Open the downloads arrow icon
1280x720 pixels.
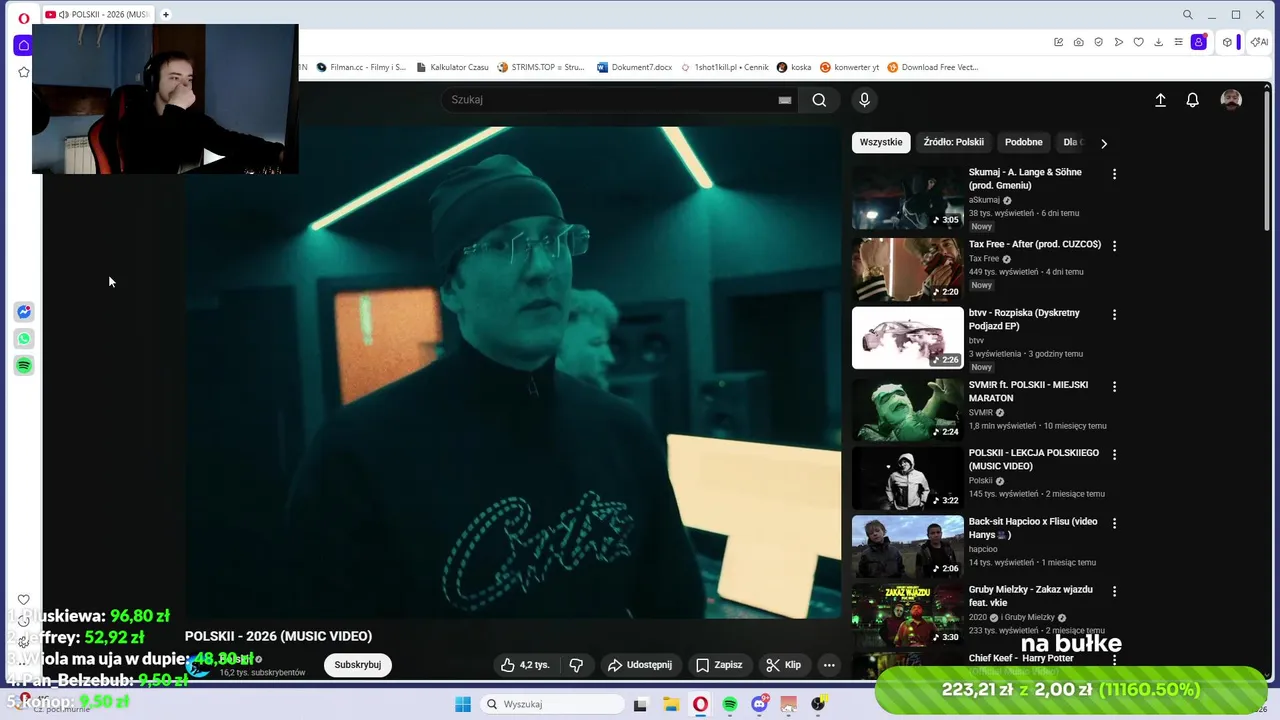[1158, 42]
